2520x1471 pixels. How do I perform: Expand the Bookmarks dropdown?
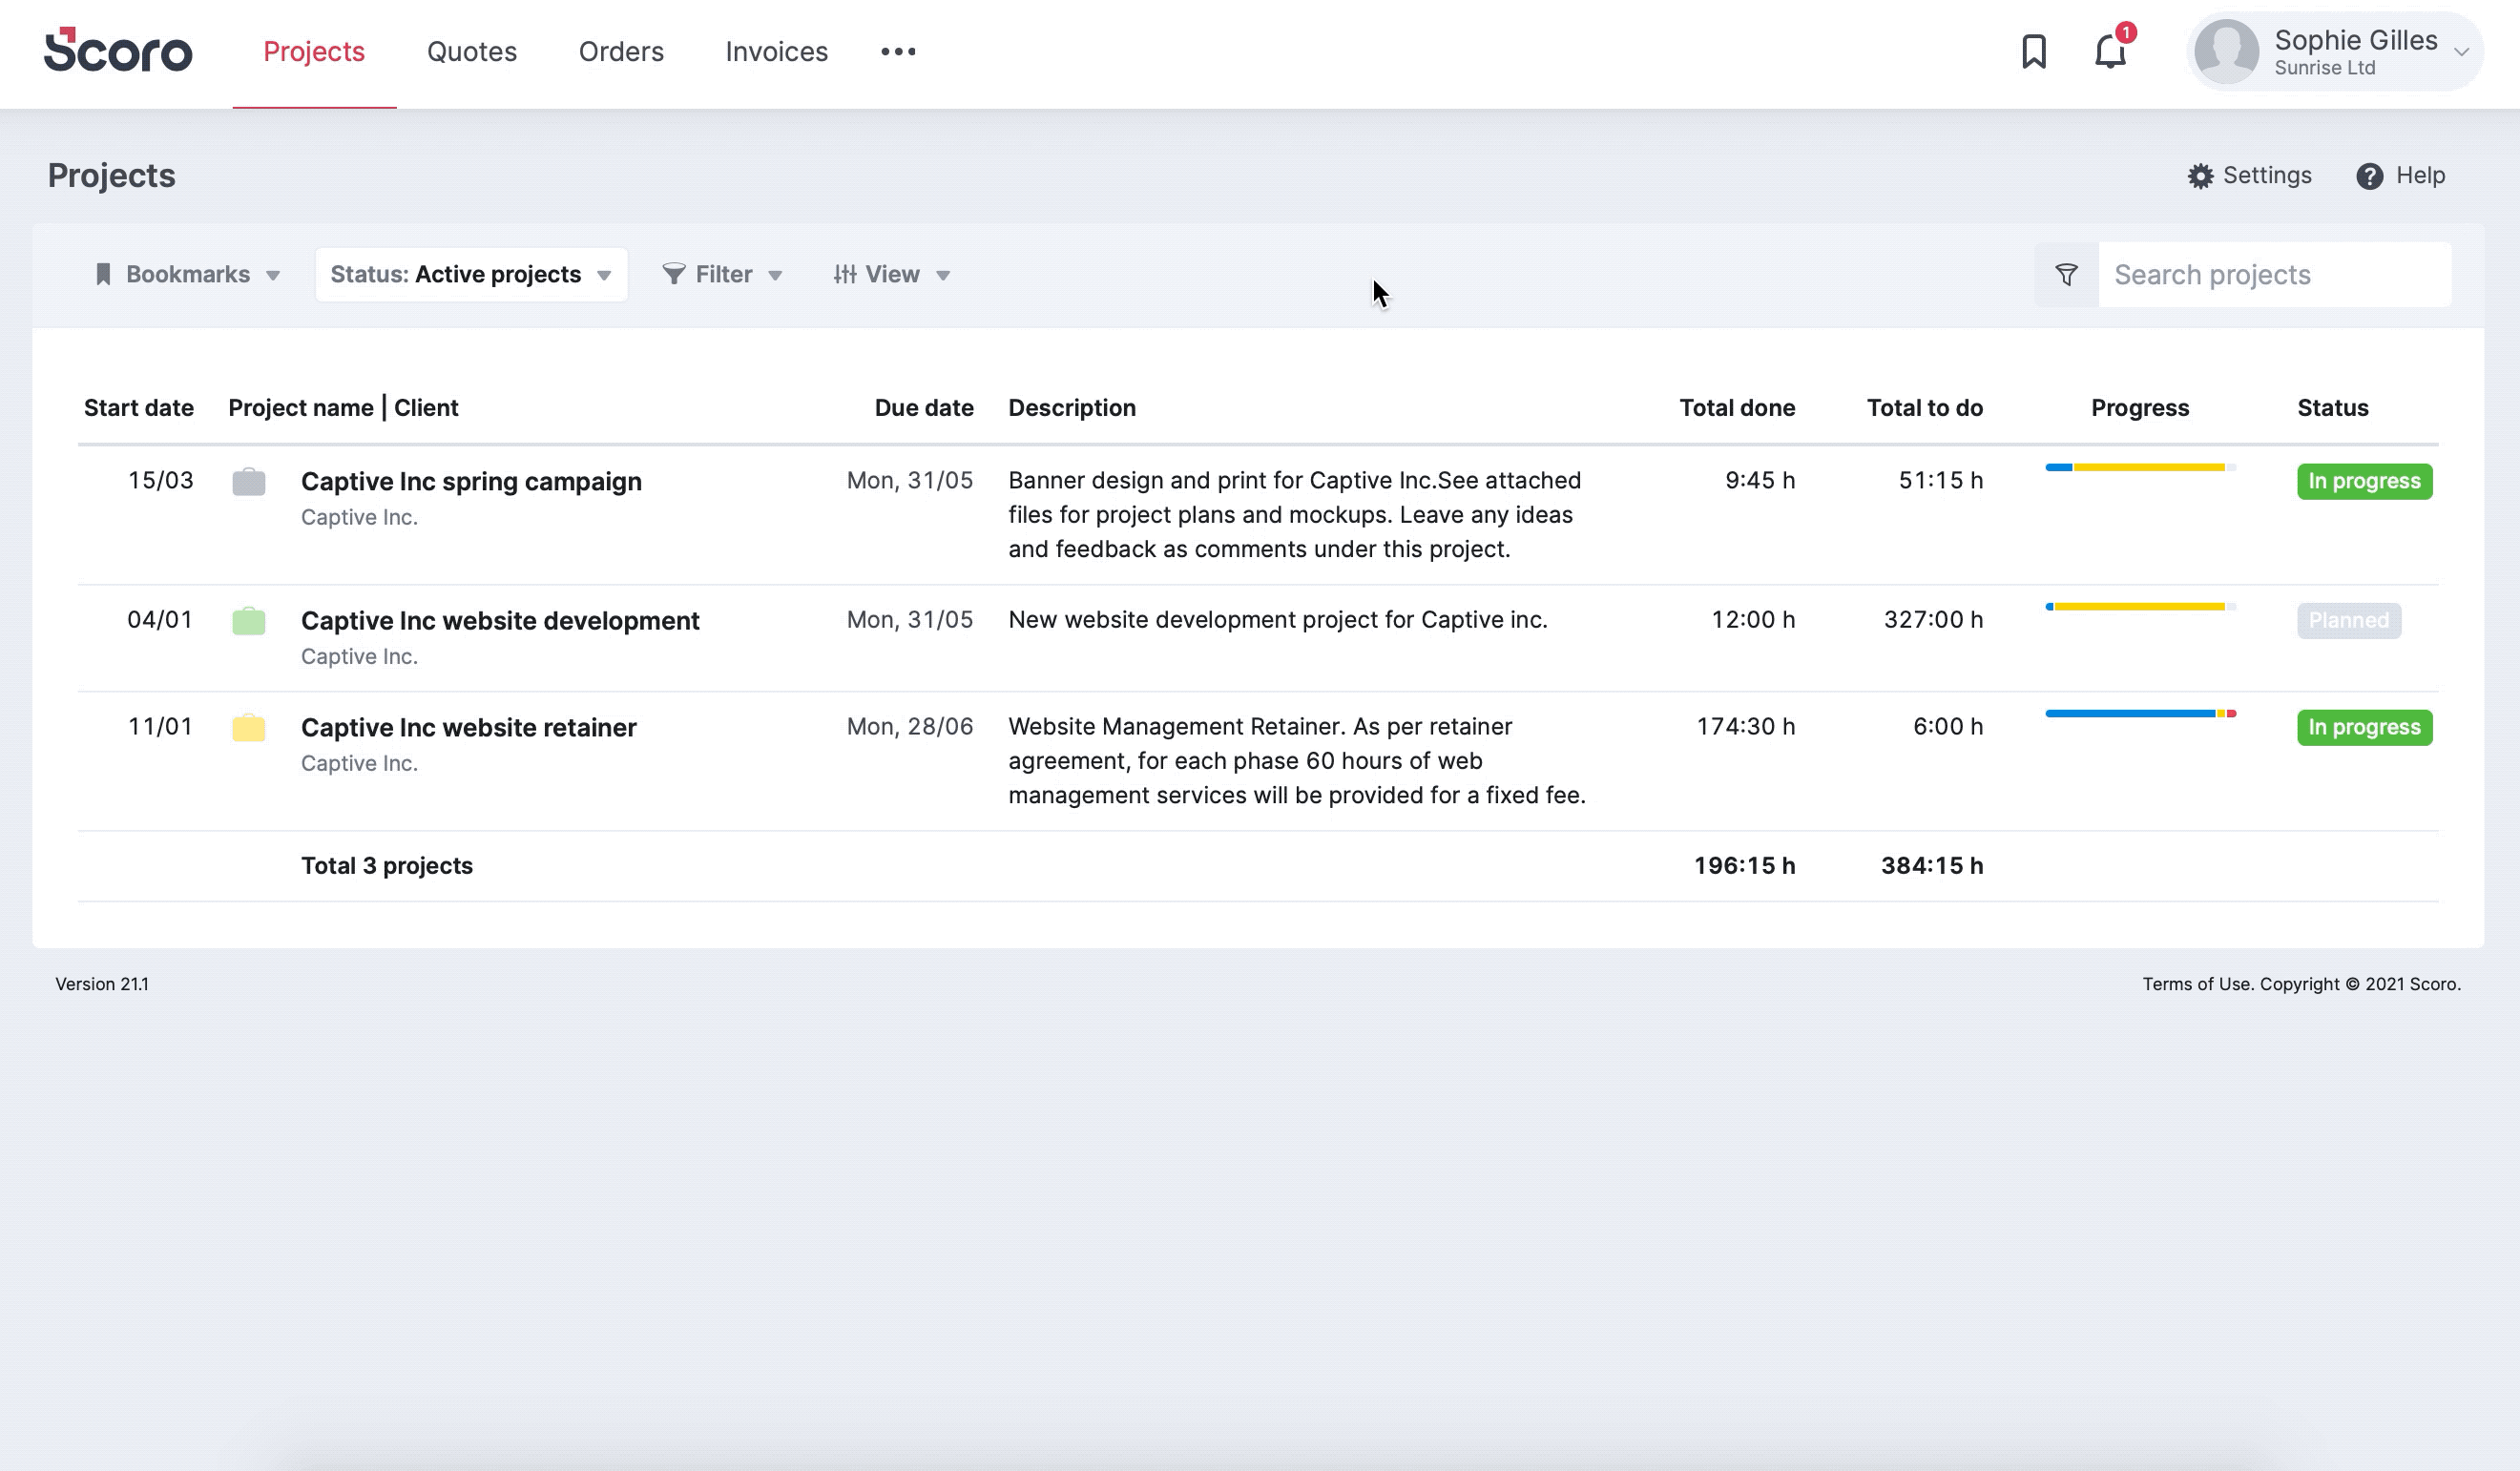[x=187, y=275]
